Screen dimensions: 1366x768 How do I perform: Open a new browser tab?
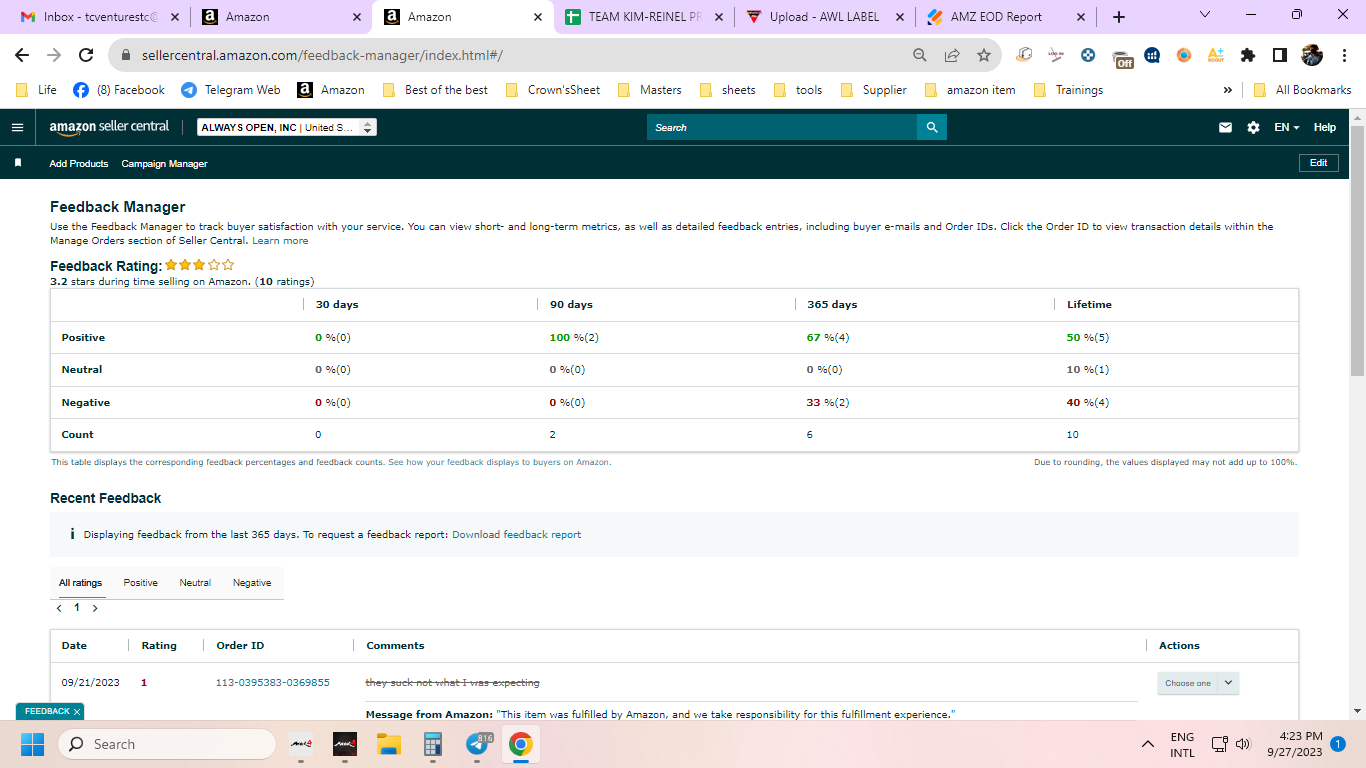pyautogui.click(x=1119, y=17)
